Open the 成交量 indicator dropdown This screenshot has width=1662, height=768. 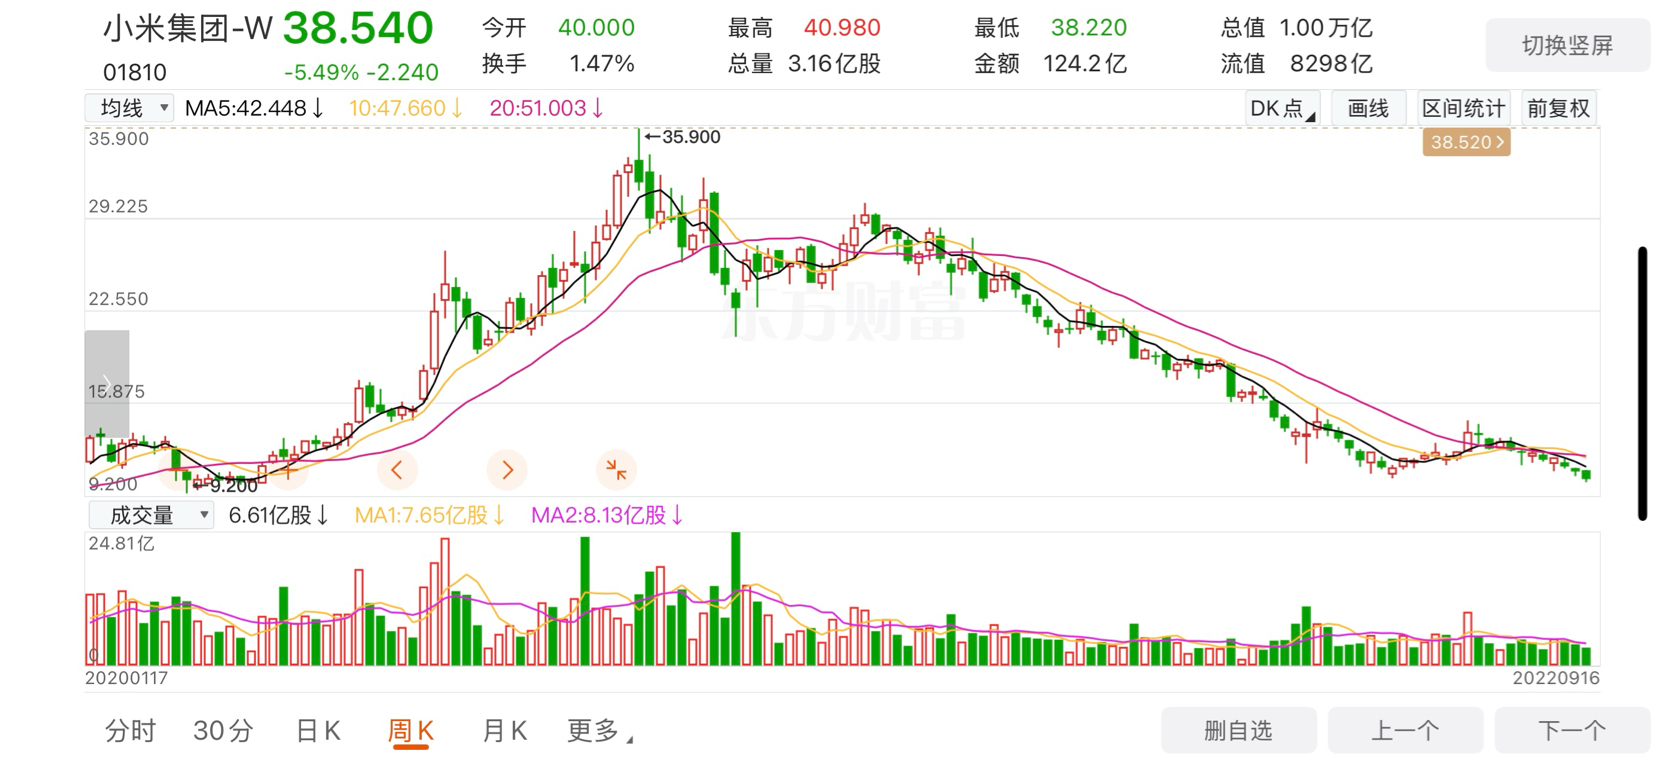coord(151,515)
